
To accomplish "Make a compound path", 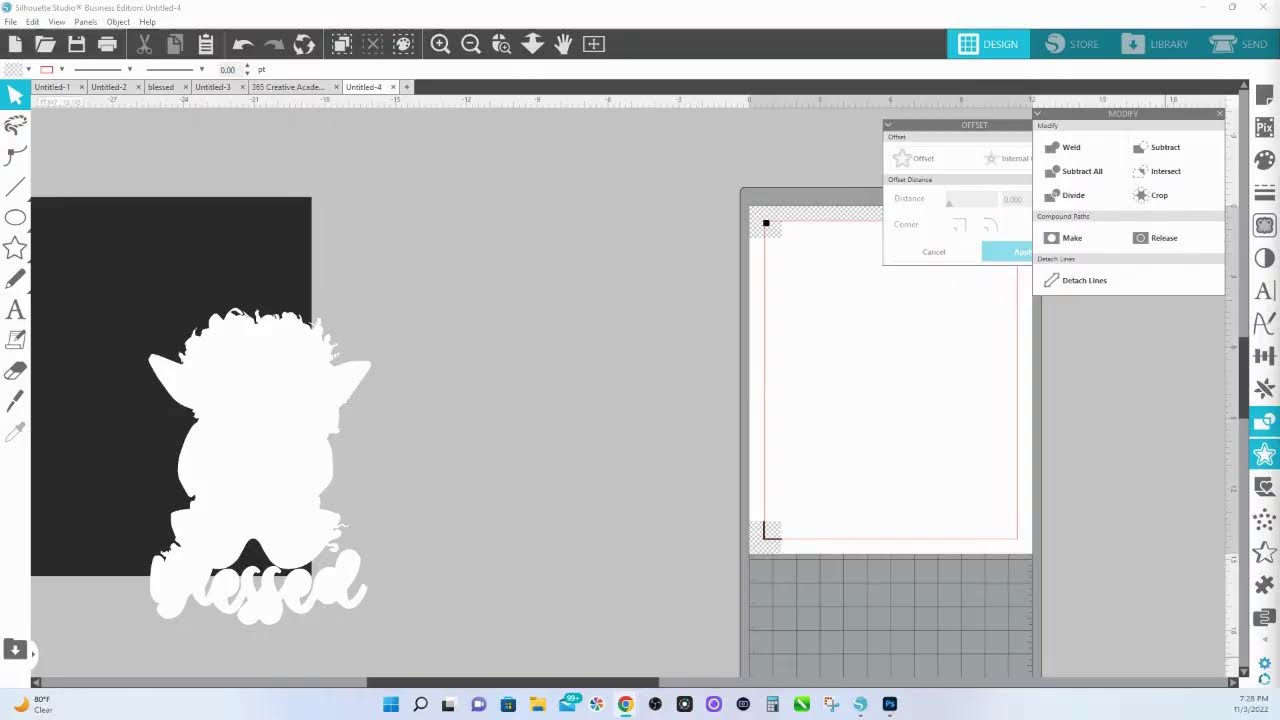I will tap(1063, 238).
